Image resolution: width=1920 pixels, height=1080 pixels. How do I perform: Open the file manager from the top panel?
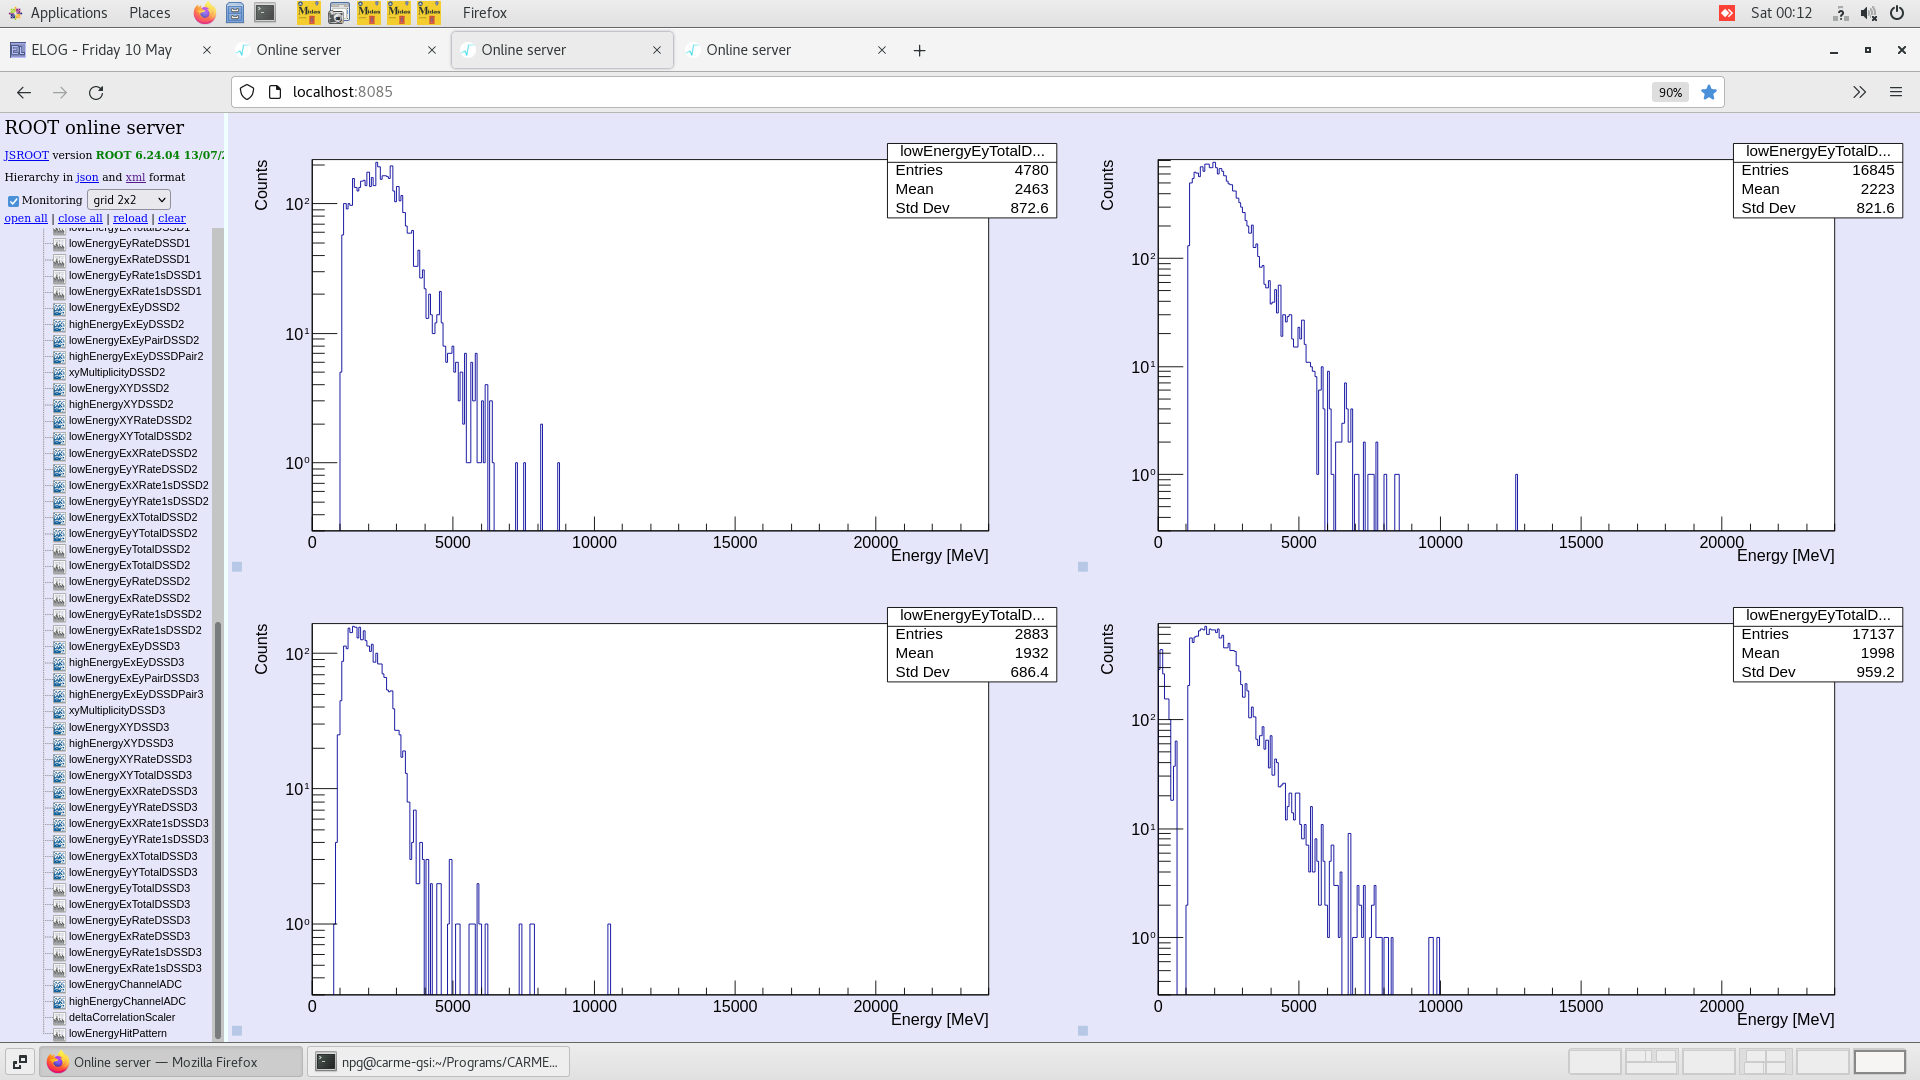coord(235,13)
